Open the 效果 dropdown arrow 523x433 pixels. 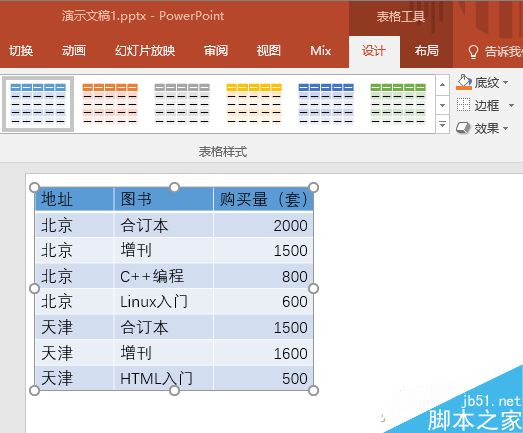505,128
